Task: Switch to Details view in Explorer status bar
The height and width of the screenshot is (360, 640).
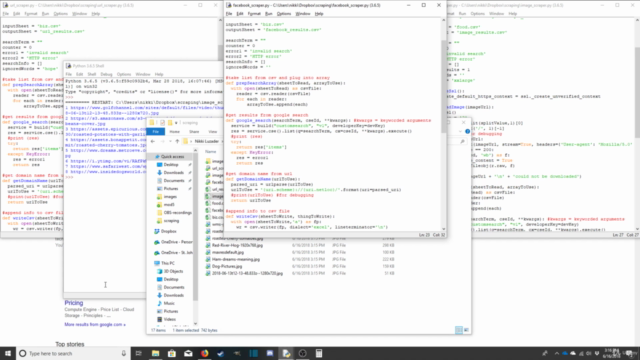Action: [459, 330]
